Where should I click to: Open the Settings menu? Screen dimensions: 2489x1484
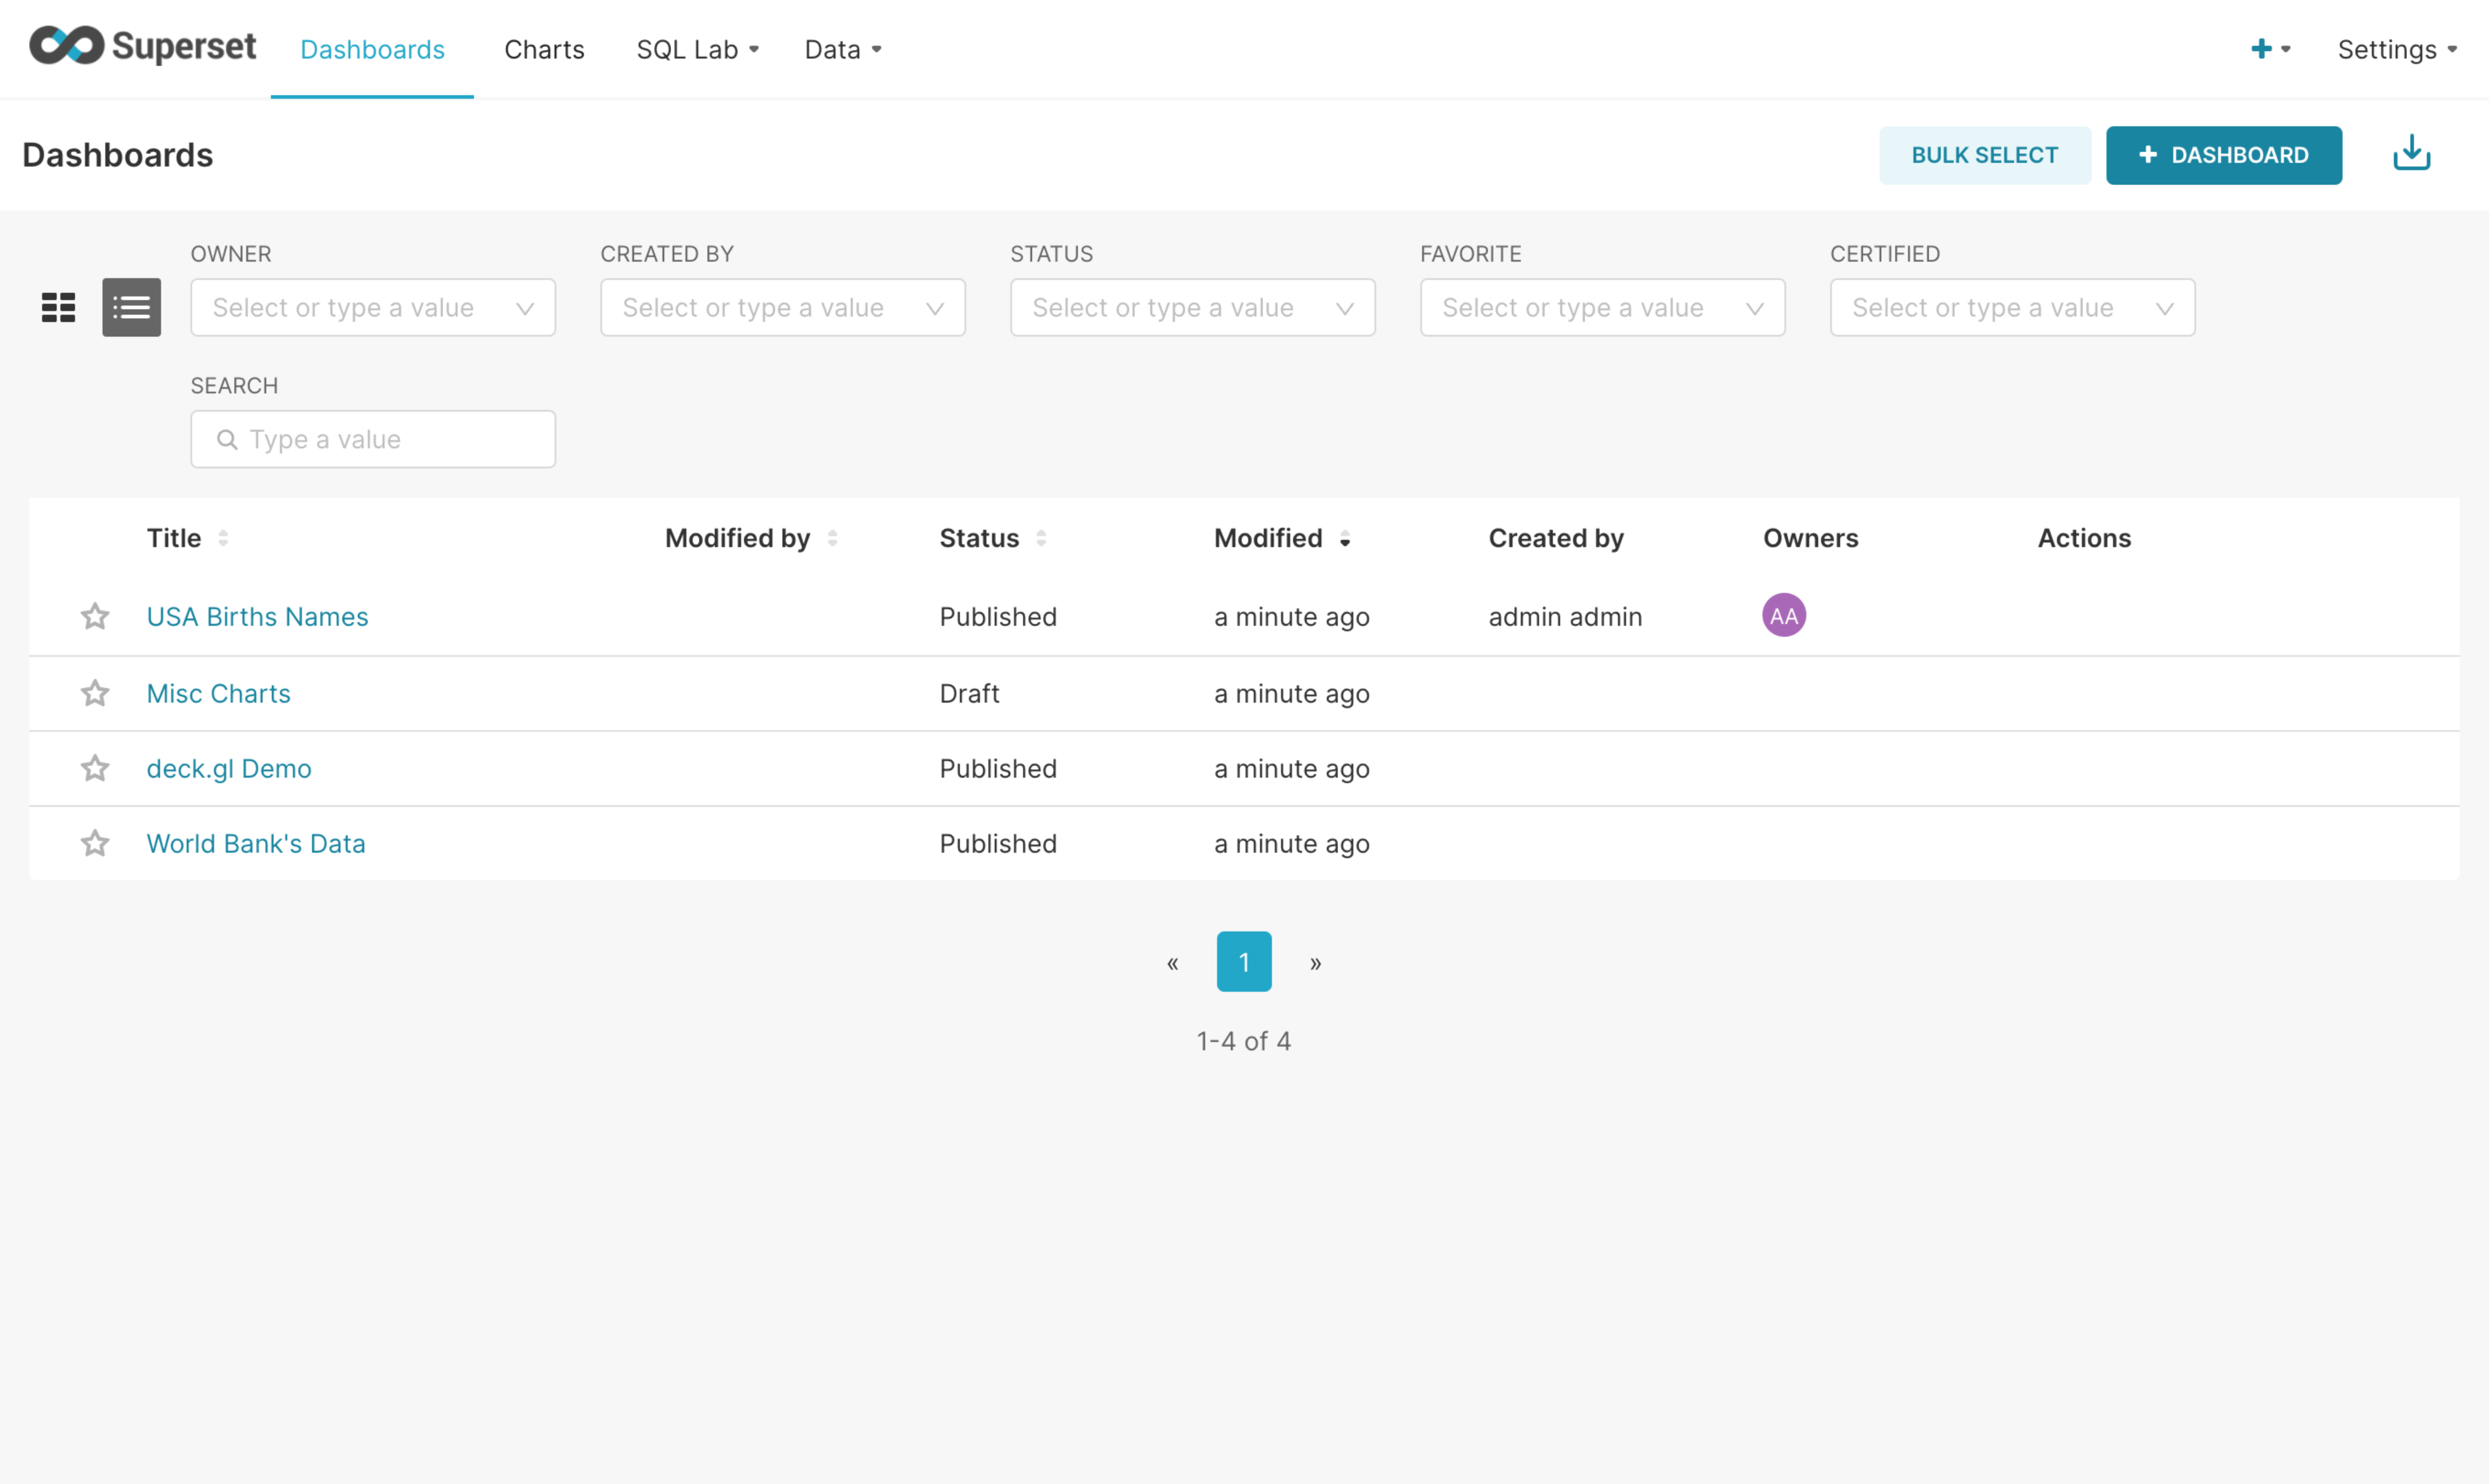point(2397,49)
